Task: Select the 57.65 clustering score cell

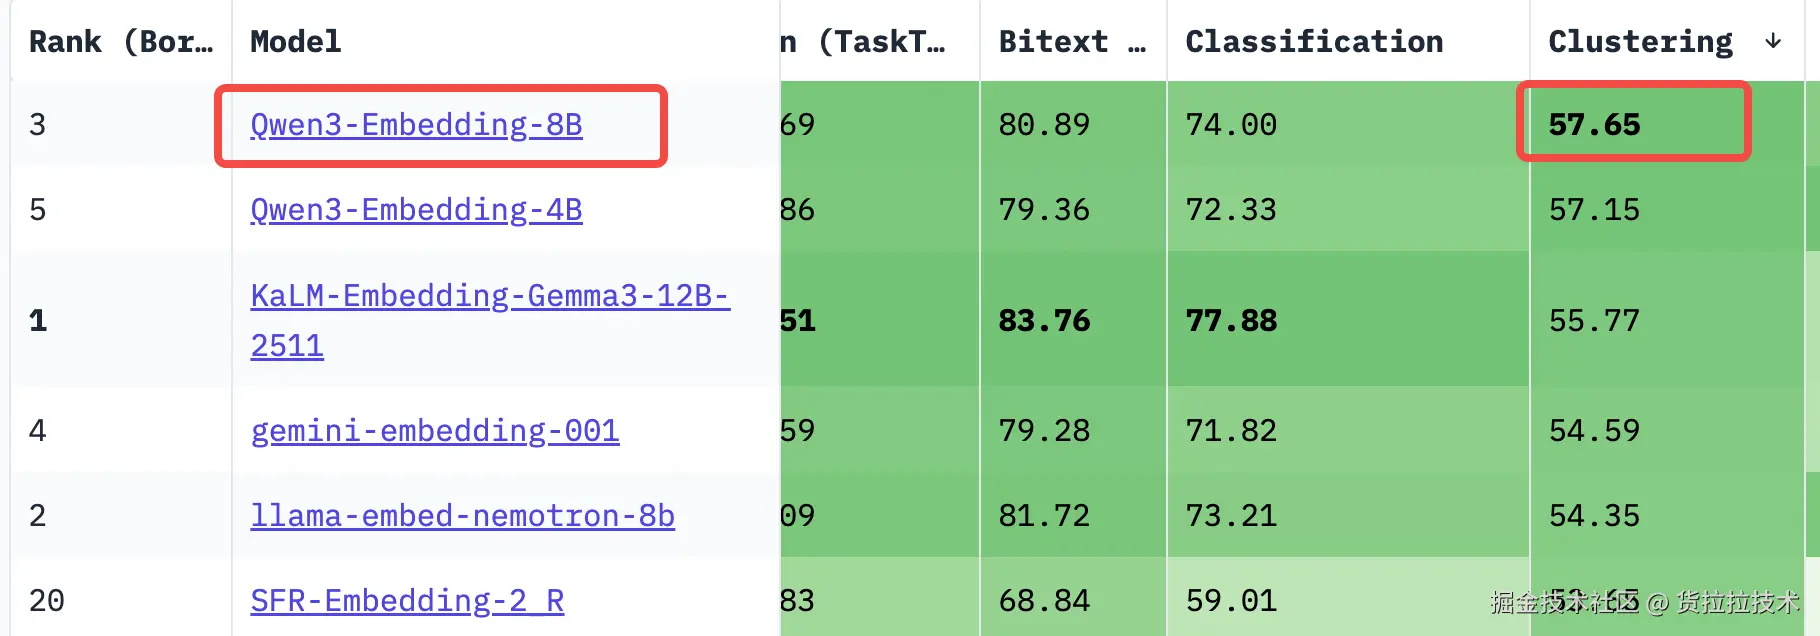Action: pyautogui.click(x=1594, y=125)
